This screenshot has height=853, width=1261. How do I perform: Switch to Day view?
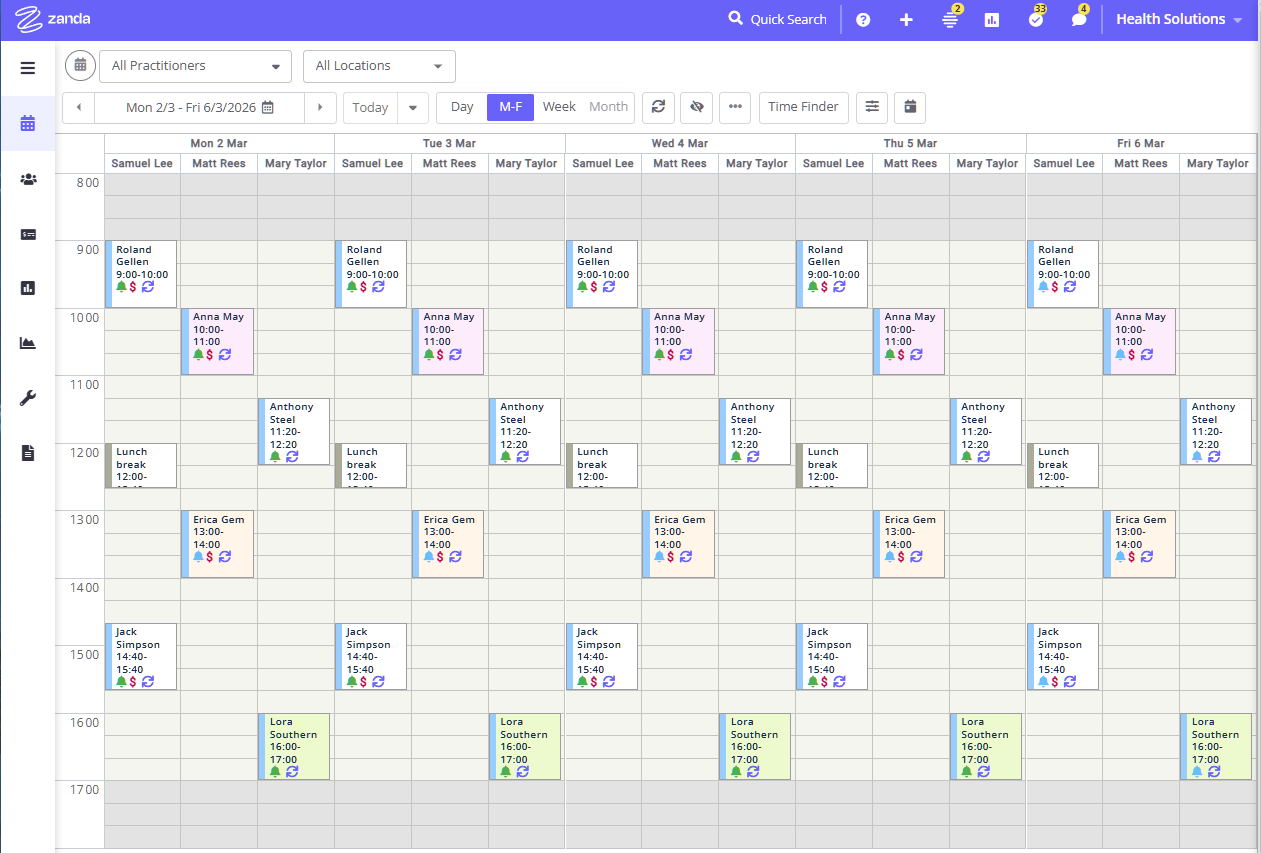[462, 107]
